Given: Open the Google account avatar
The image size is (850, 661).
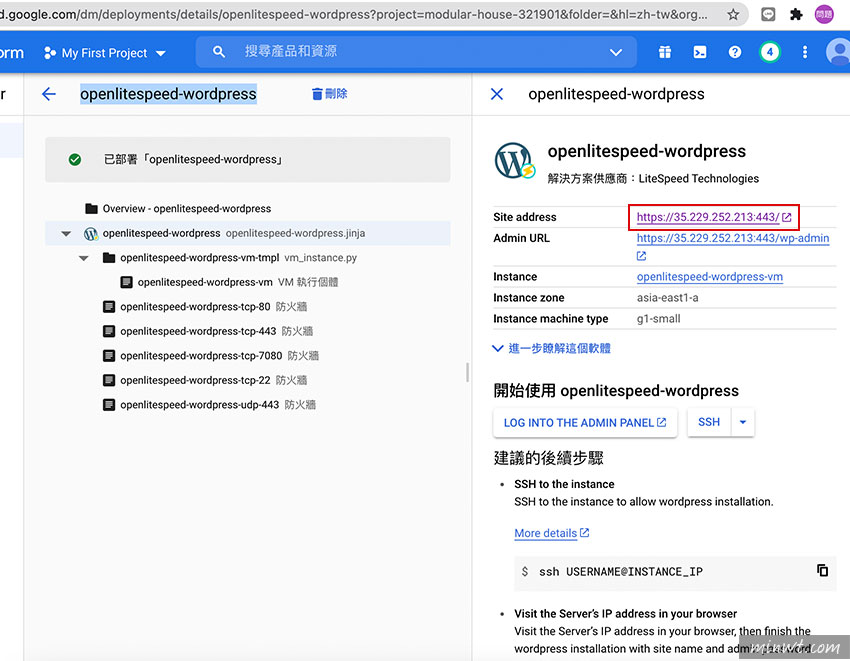Looking at the screenshot, I should pos(838,52).
